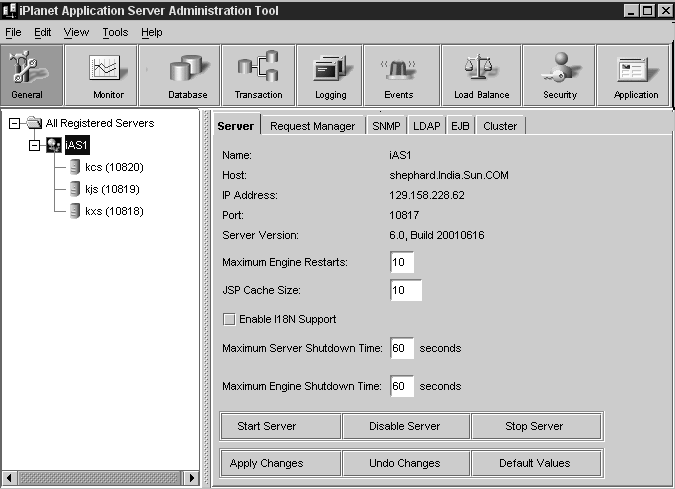Screen dimensions: 675x489
Task: Select the Server tab
Action: (x=236, y=126)
